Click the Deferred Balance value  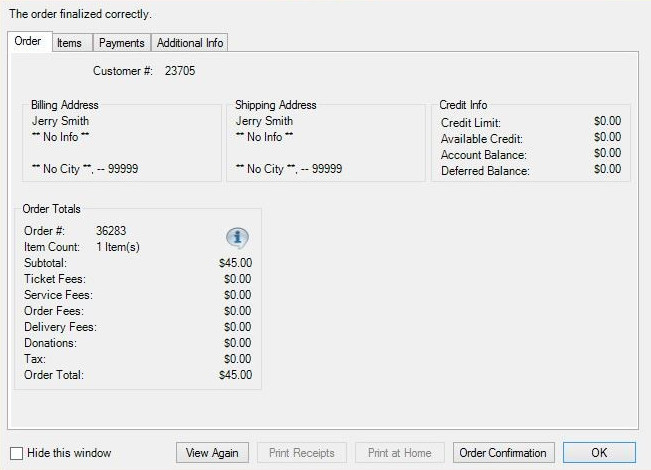[x=607, y=169]
